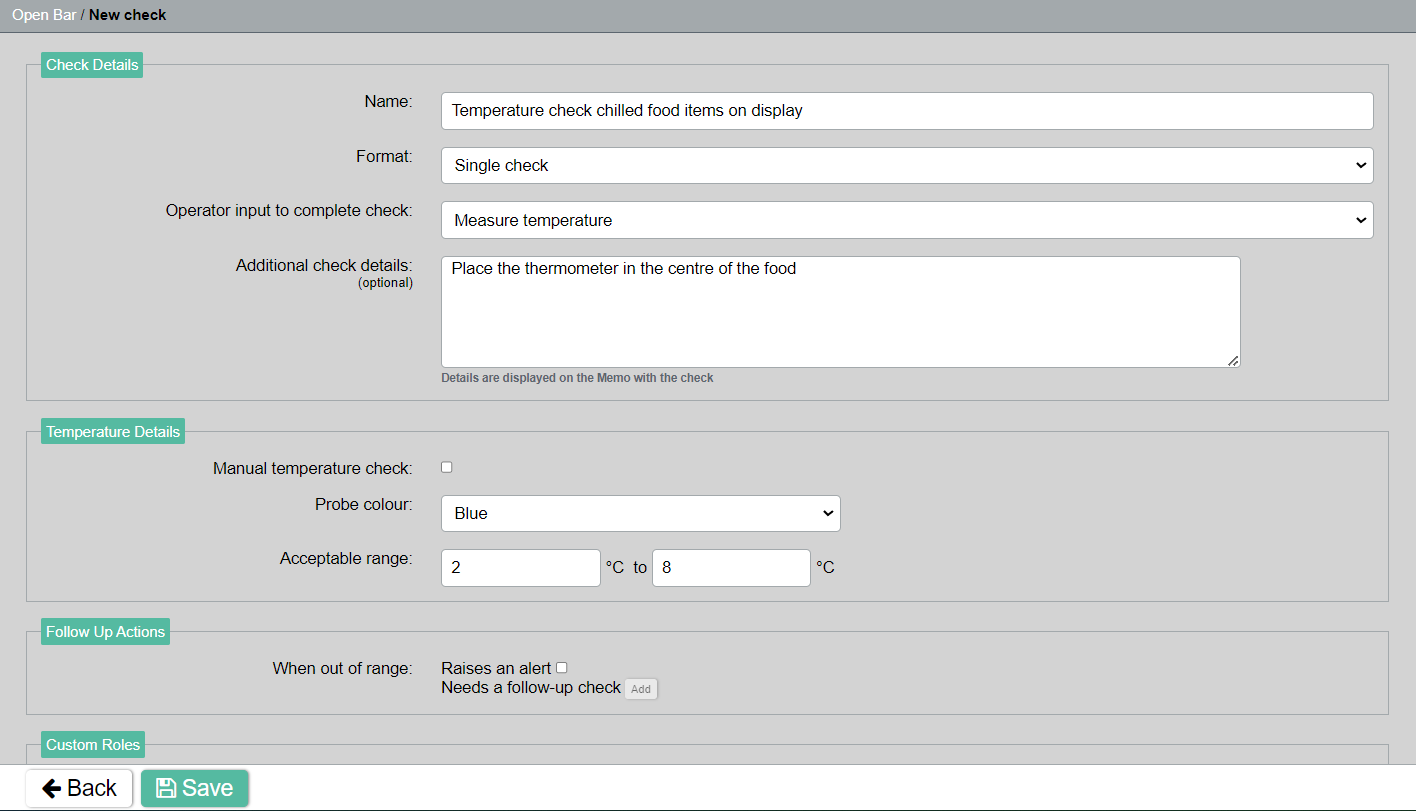The image size is (1416, 811).
Task: Click New check breadcrumb item
Action: click(x=128, y=15)
